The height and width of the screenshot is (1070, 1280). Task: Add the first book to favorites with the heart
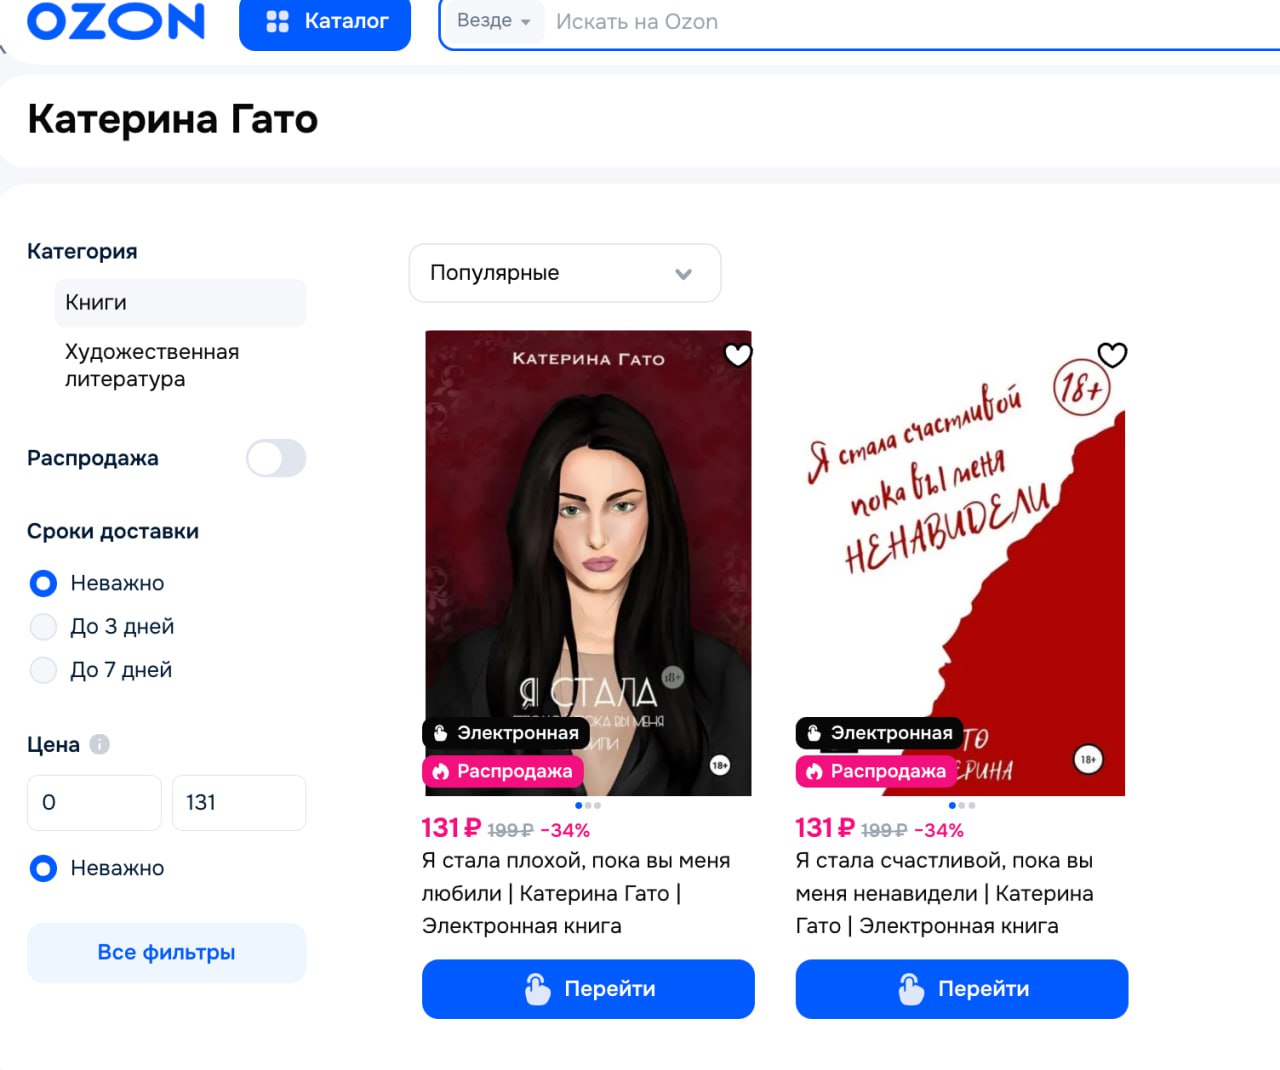coord(738,355)
